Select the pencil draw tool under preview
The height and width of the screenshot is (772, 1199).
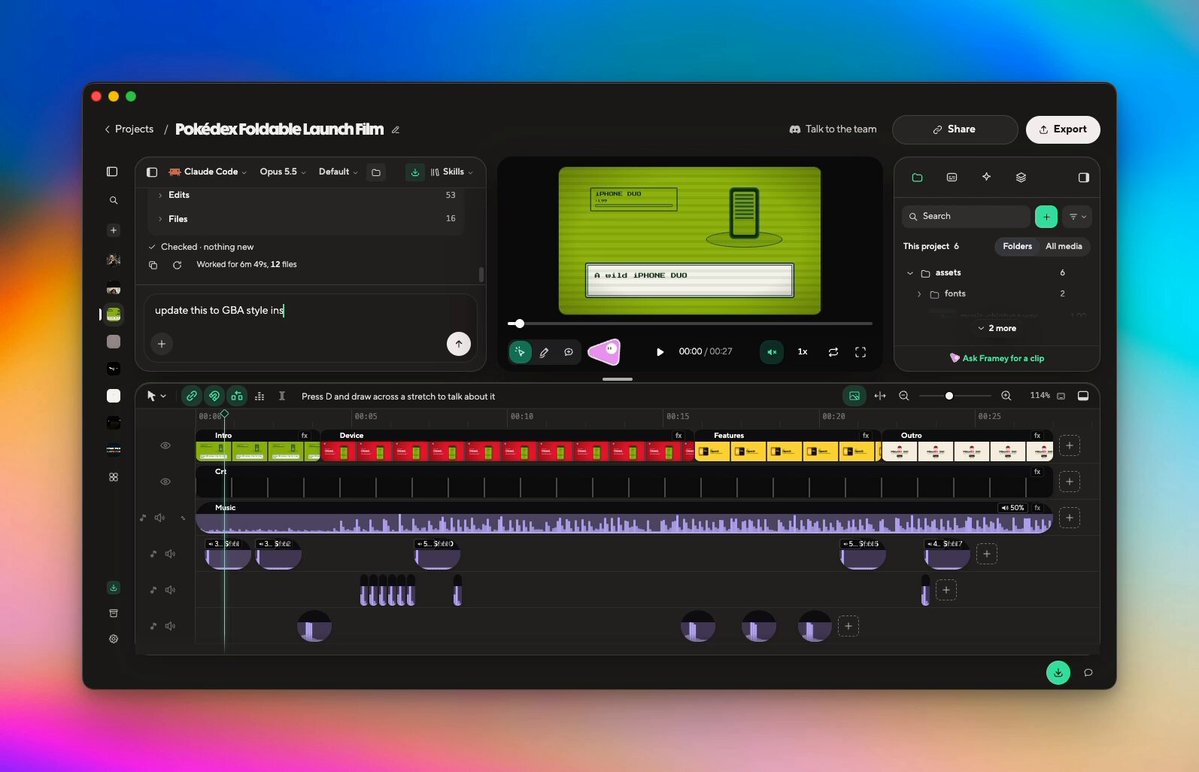pyautogui.click(x=544, y=352)
